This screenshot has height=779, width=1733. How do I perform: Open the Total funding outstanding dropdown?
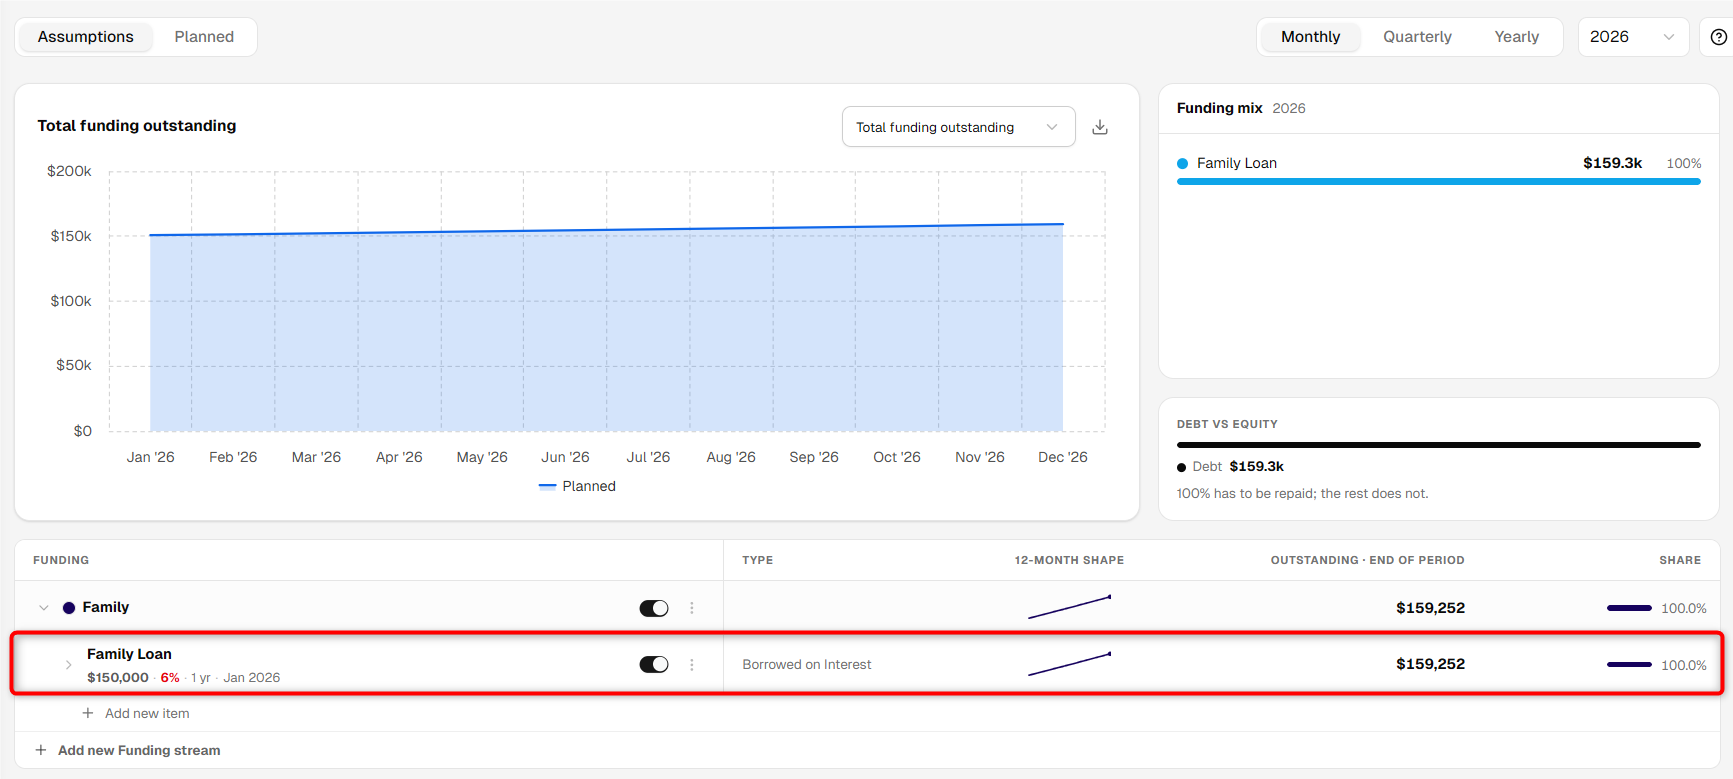click(958, 127)
